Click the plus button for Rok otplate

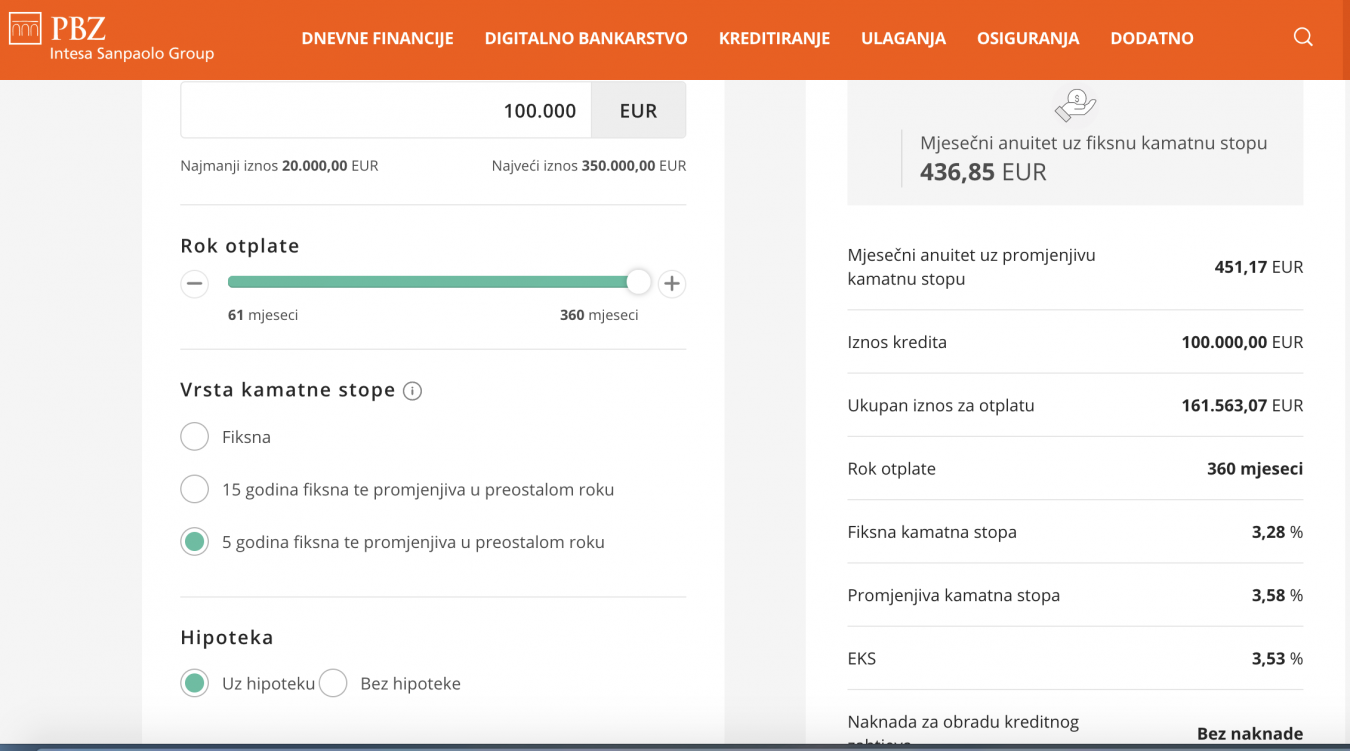tap(672, 284)
